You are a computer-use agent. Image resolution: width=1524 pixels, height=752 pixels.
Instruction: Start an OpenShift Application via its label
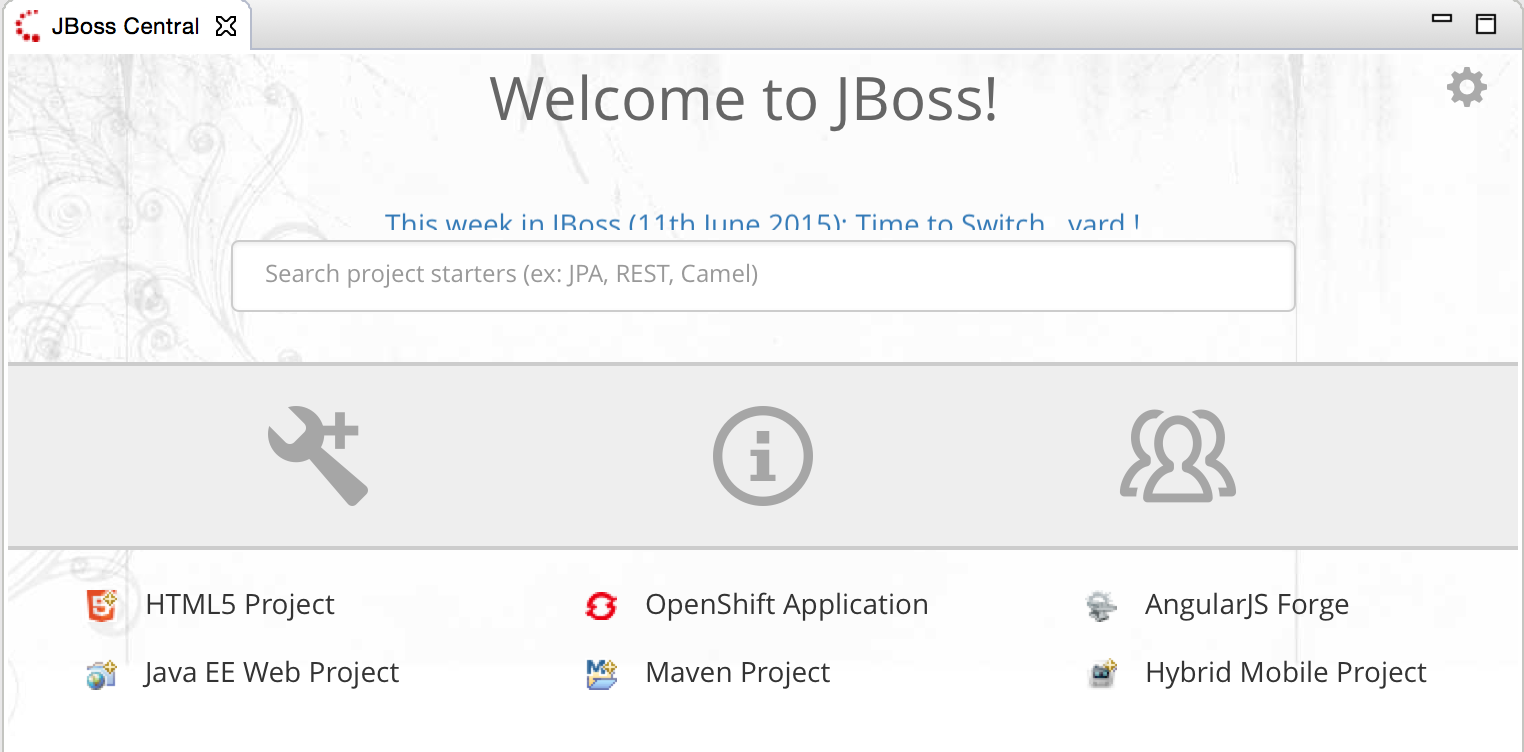[786, 605]
